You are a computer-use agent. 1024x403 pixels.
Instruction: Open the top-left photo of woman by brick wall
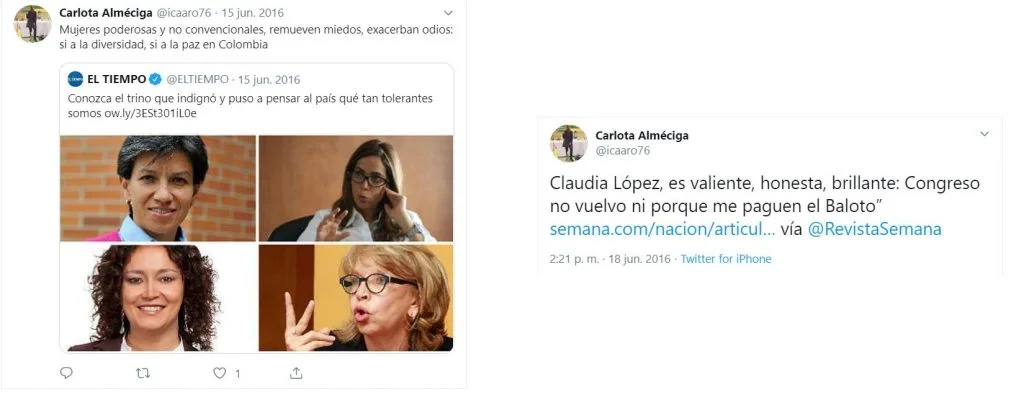(158, 188)
